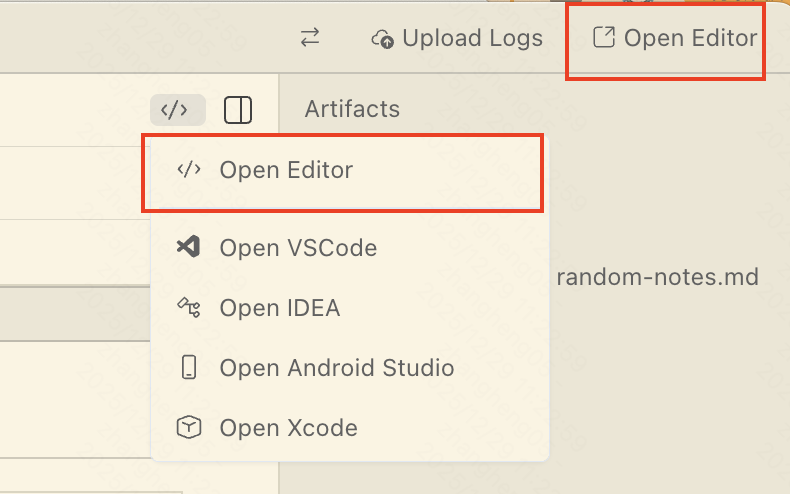Viewport: 790px width, 494px height.
Task: Click the swap arrows icon in toolbar
Action: tap(310, 38)
